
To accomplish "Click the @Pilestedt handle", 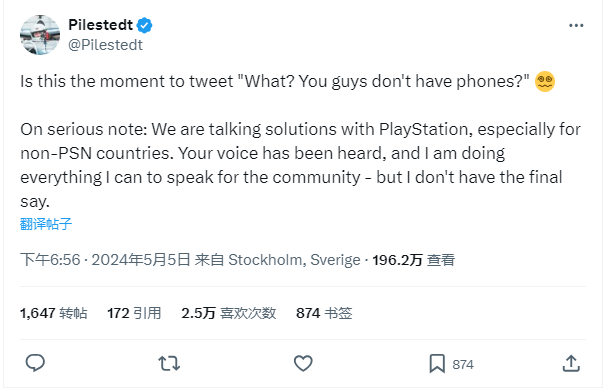I will [105, 45].
